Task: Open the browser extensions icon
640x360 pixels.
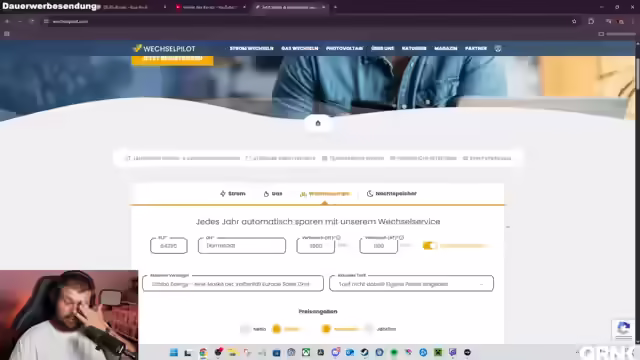Action: 591,21
